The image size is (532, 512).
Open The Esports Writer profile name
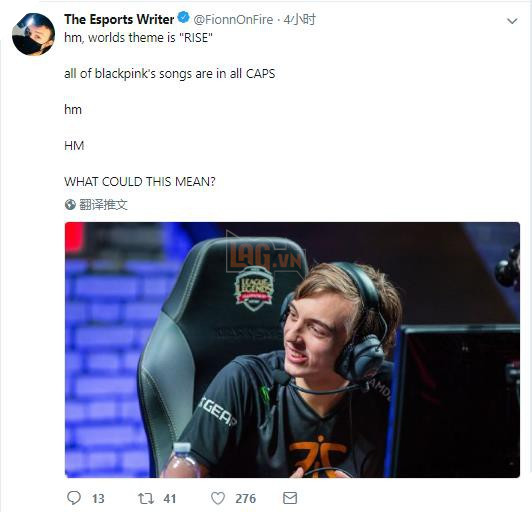tap(119, 19)
